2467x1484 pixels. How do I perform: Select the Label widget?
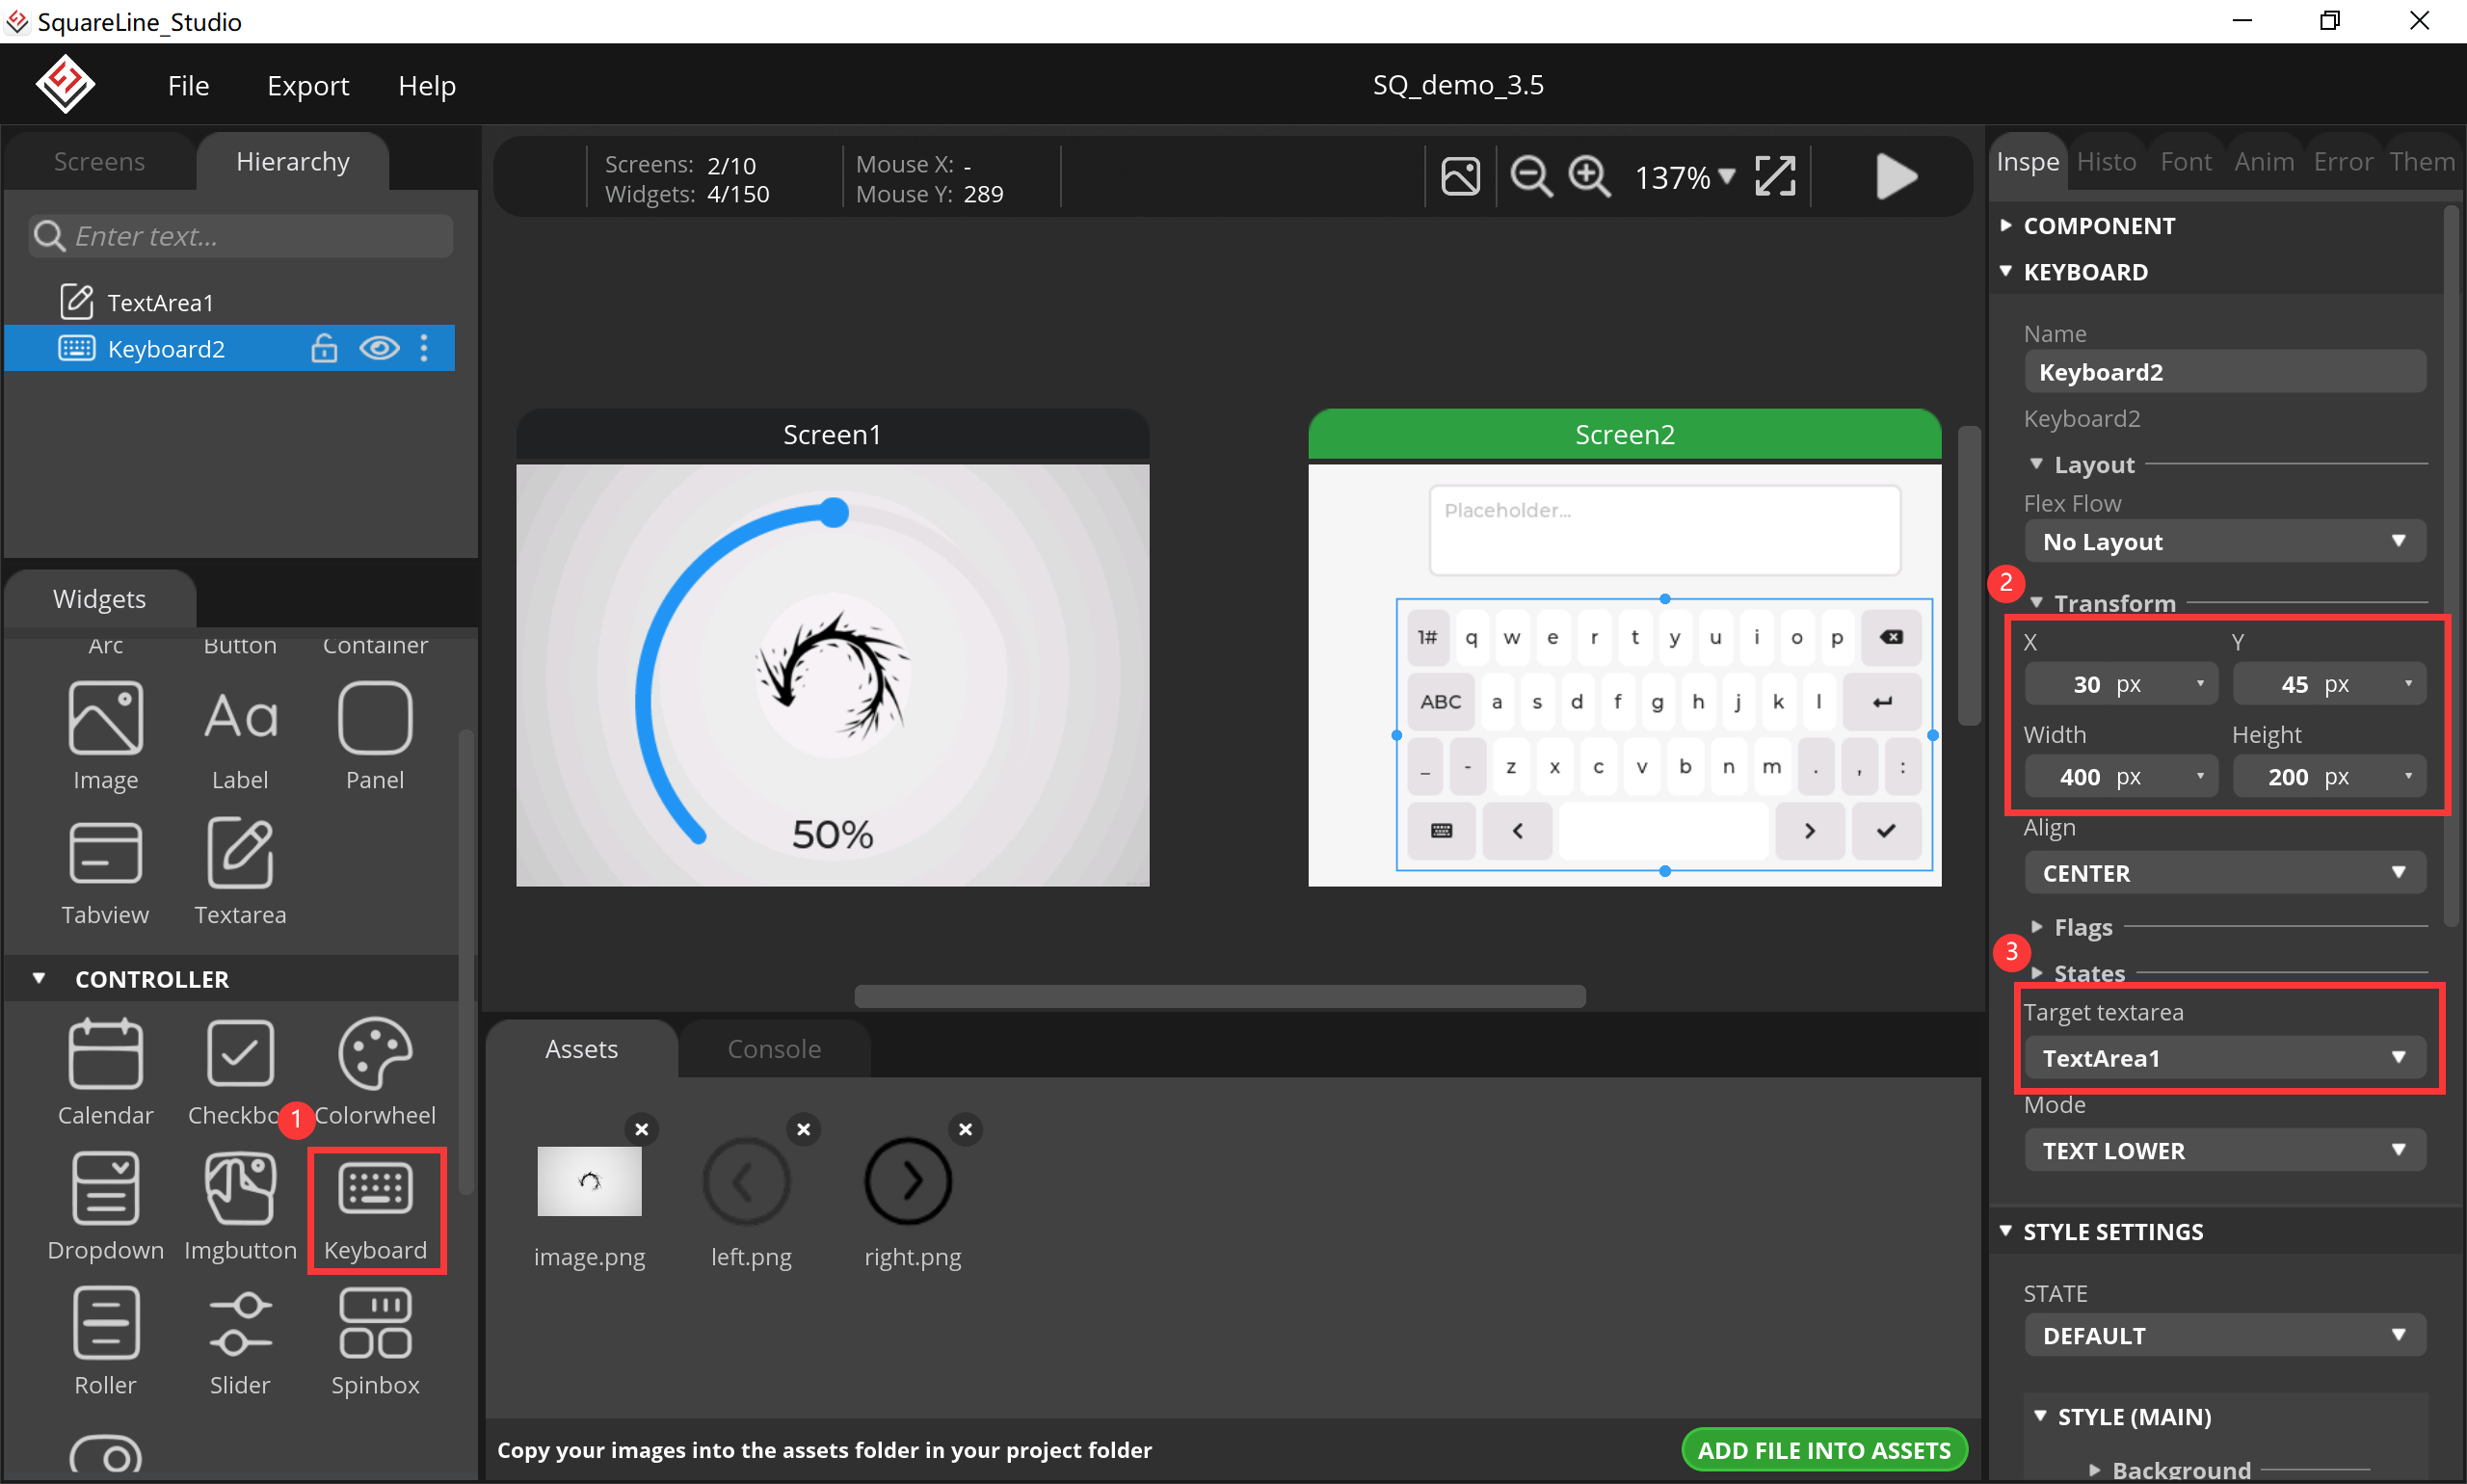click(x=240, y=737)
